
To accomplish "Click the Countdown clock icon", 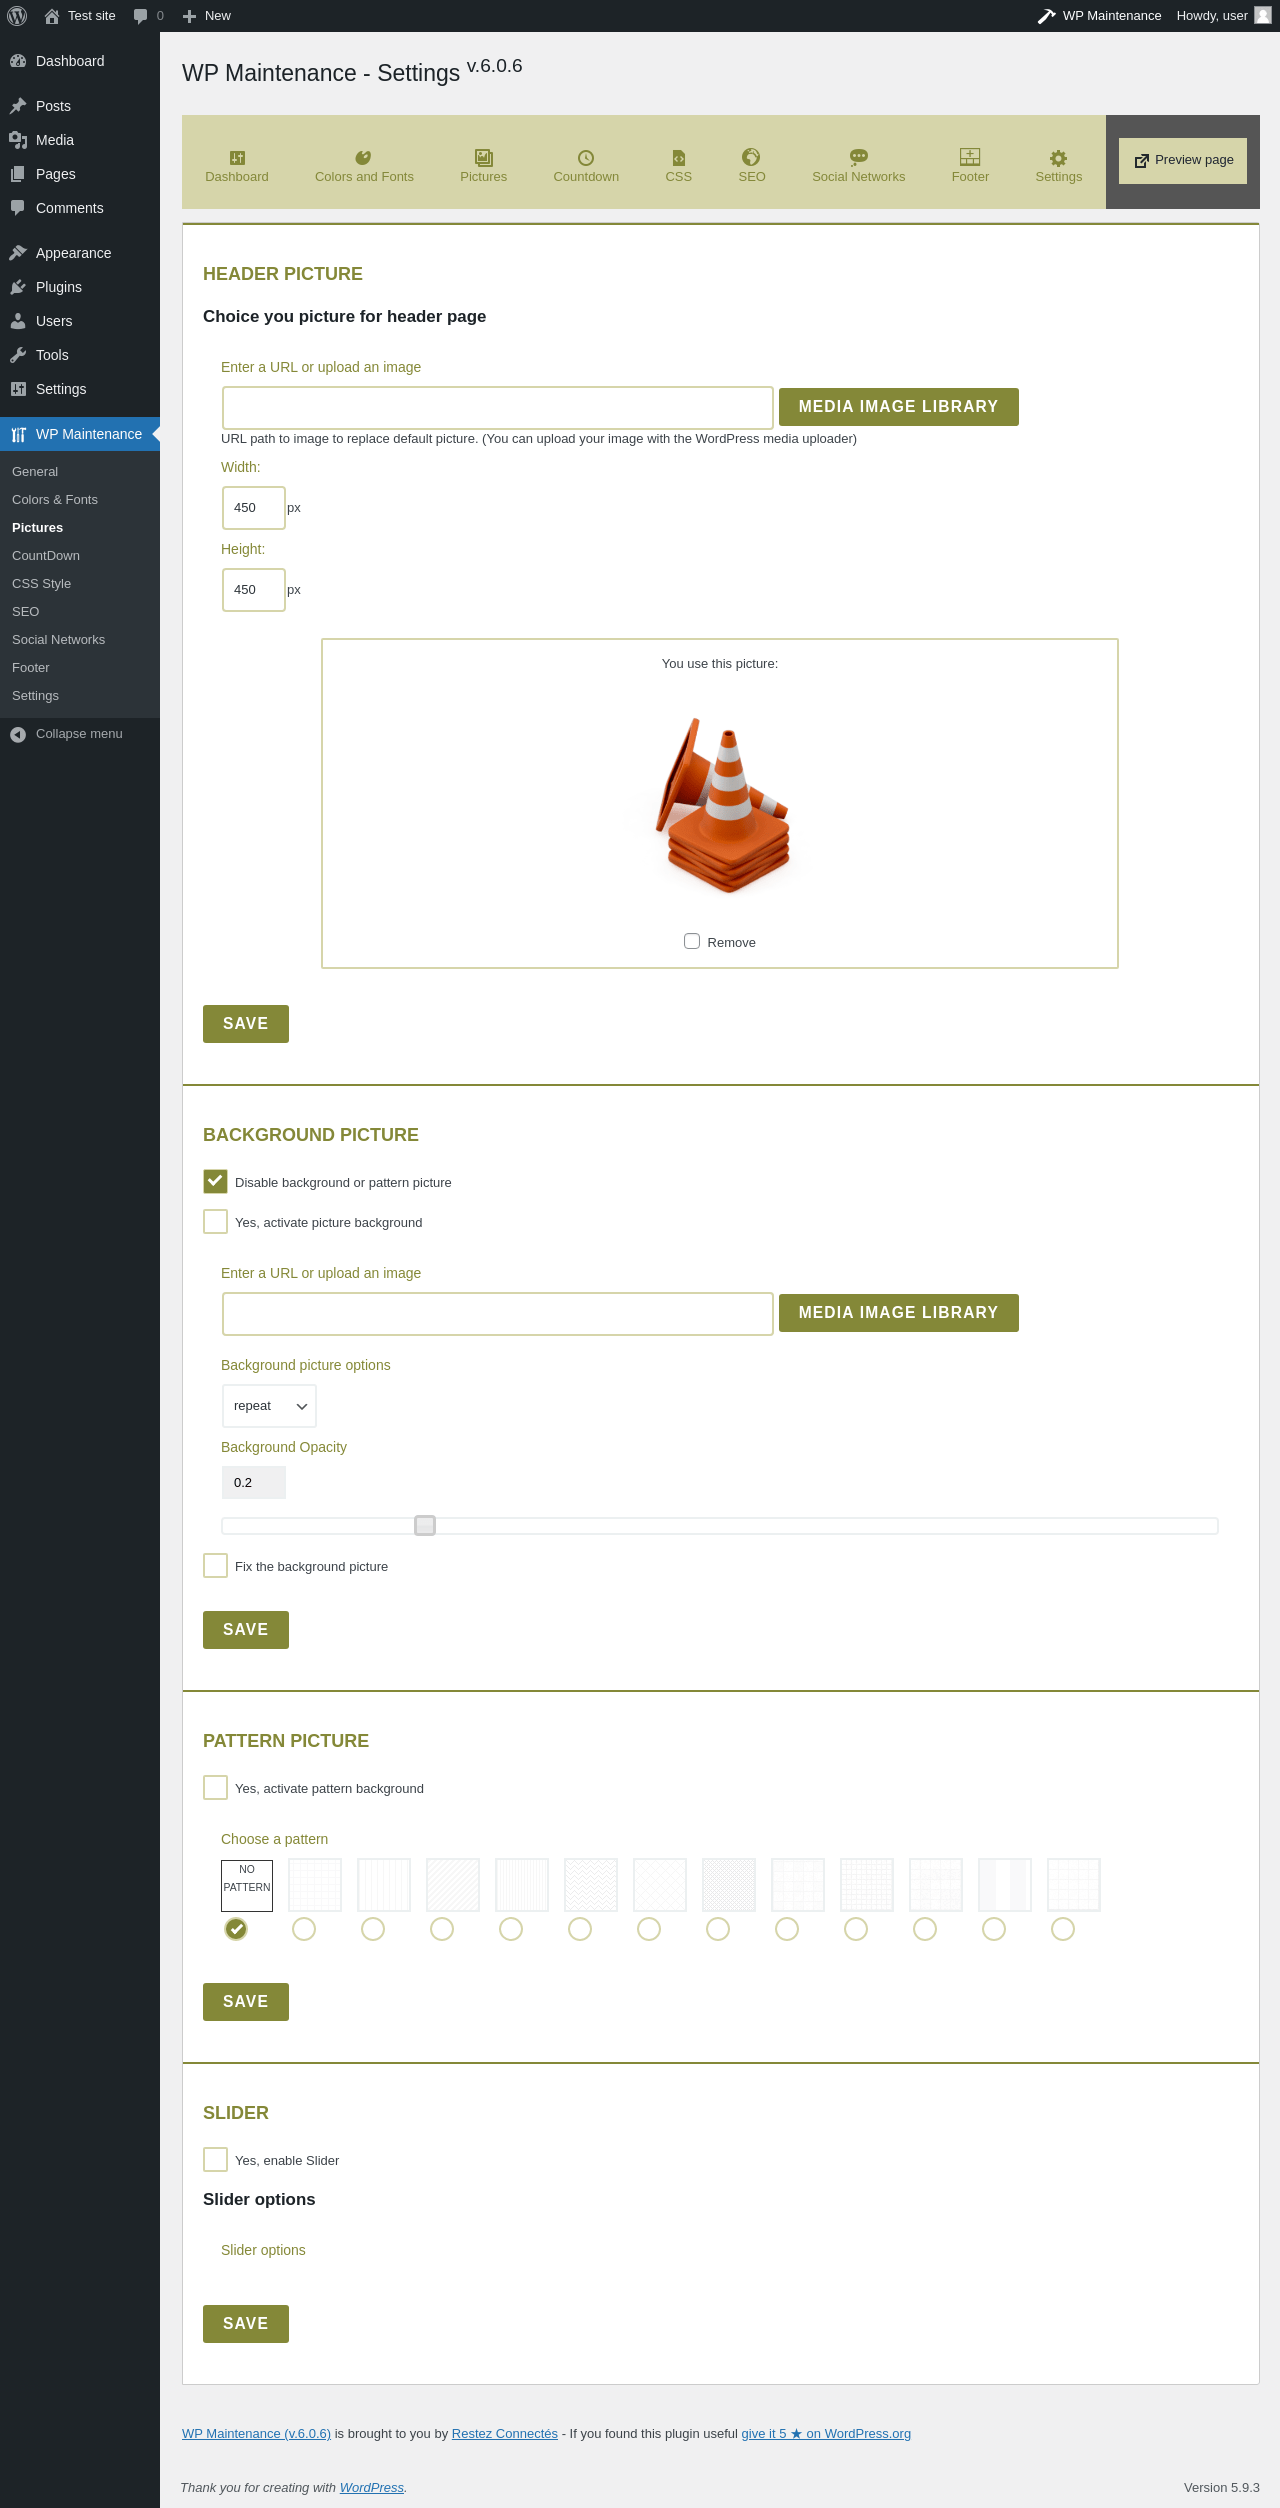I will (586, 157).
